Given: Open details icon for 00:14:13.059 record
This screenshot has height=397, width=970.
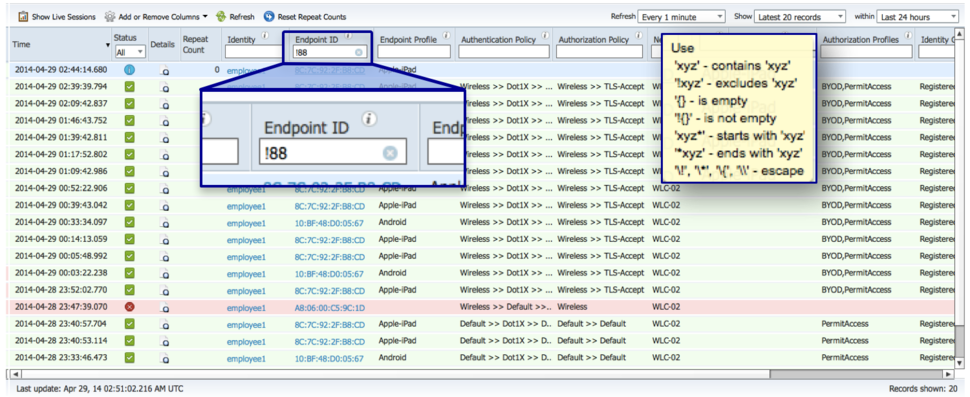Looking at the screenshot, I should click(165, 240).
